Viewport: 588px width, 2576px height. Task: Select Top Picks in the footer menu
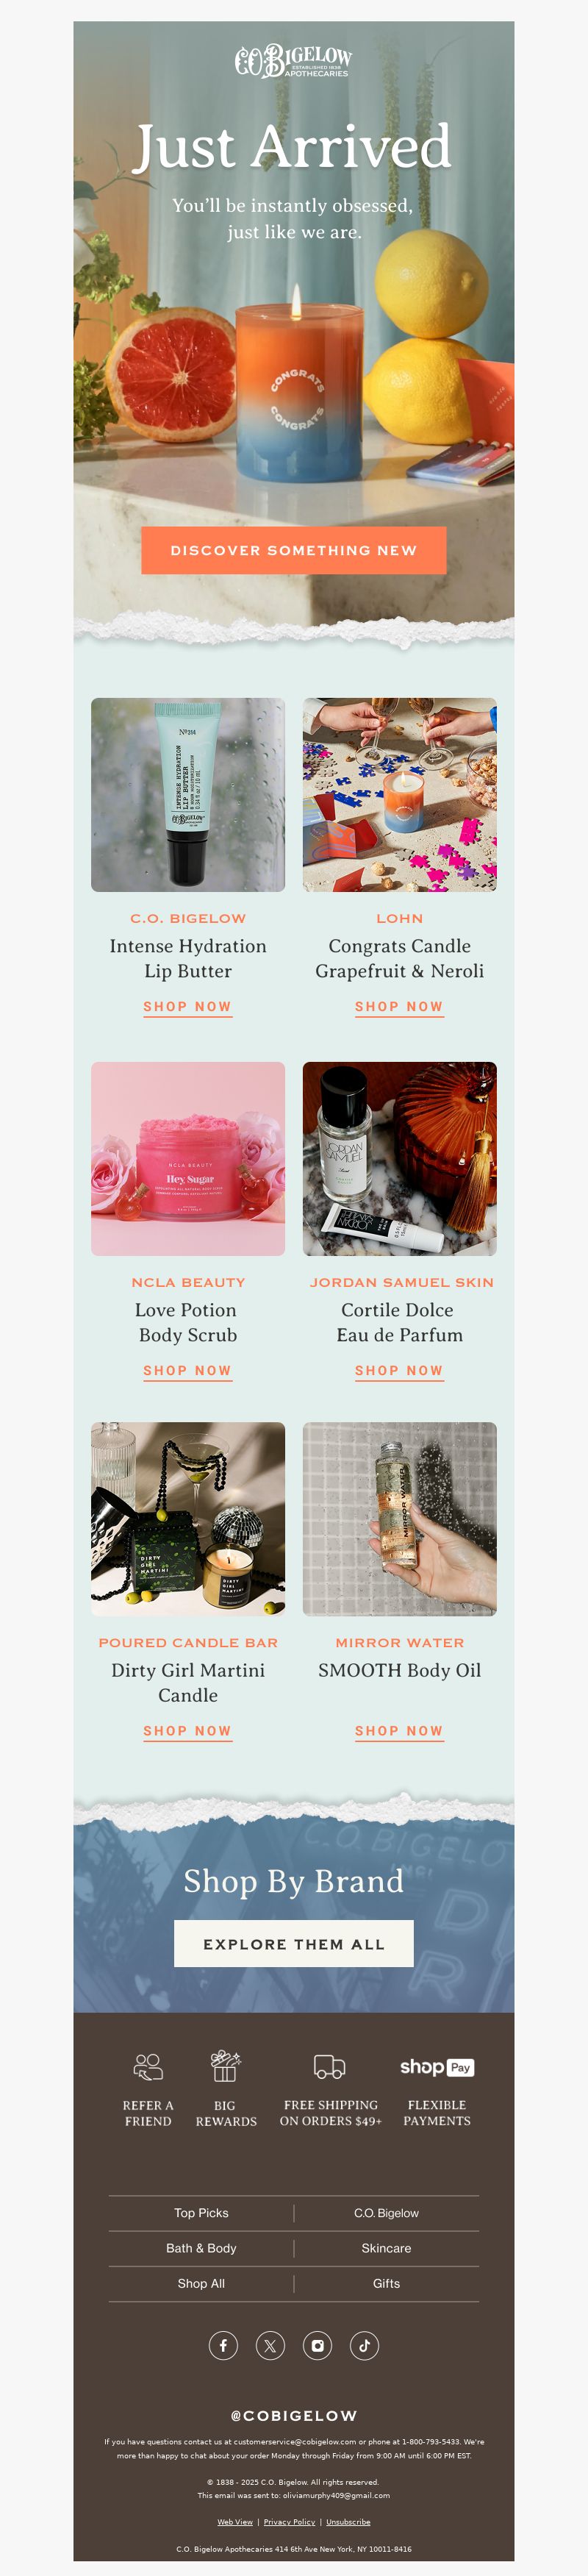201,2213
